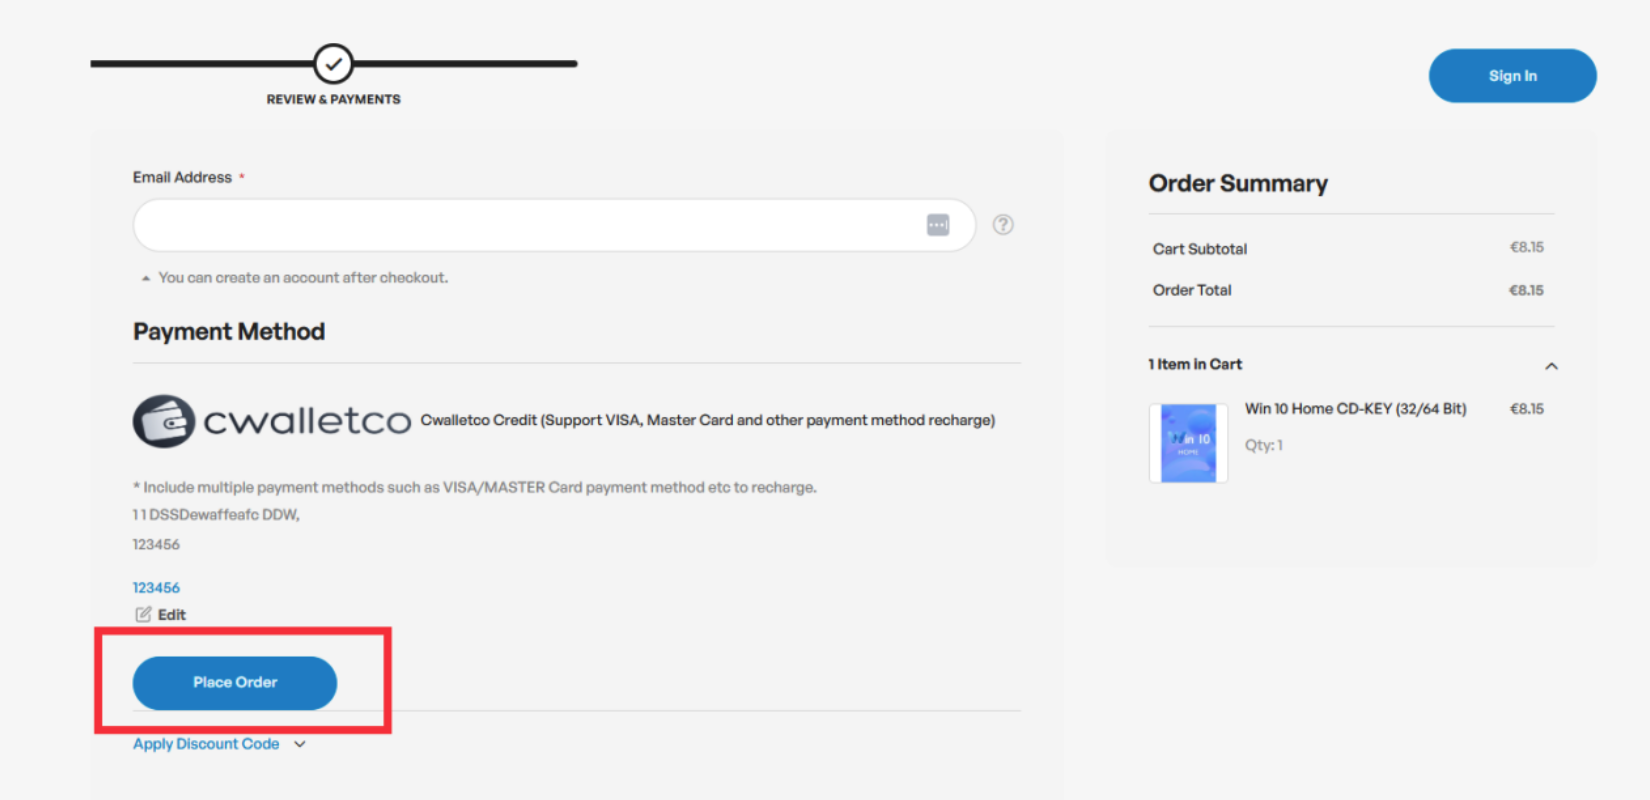The width and height of the screenshot is (1650, 800).
Task: Click the autofill icon inside the email field
Action: (x=938, y=225)
